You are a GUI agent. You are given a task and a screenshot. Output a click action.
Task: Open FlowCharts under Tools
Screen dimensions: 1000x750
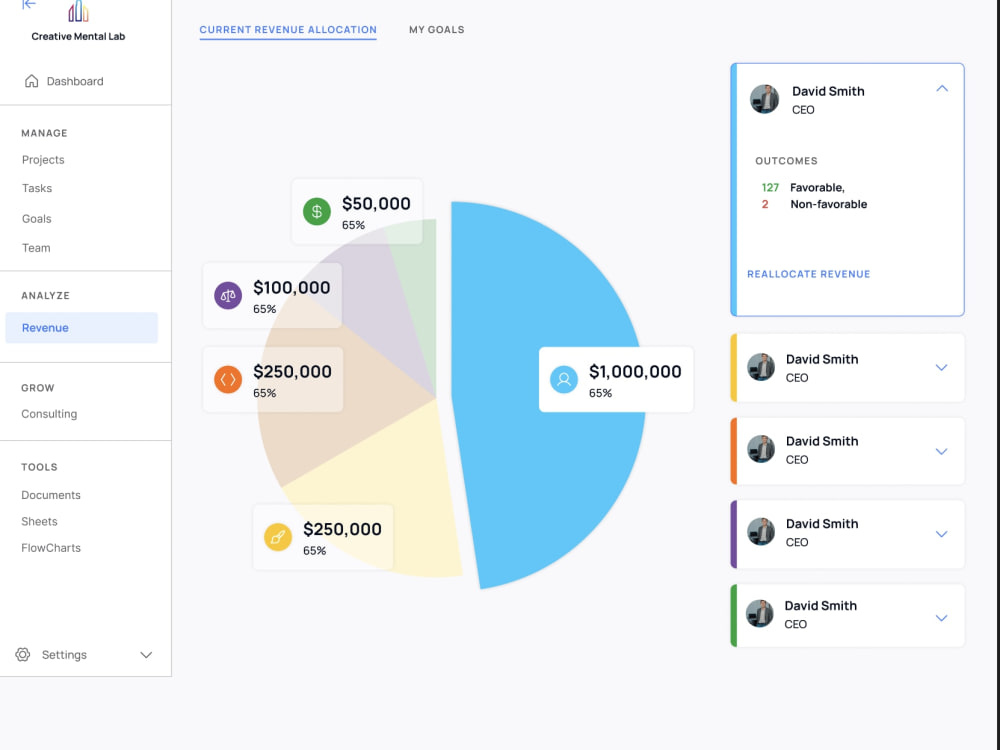coord(51,548)
